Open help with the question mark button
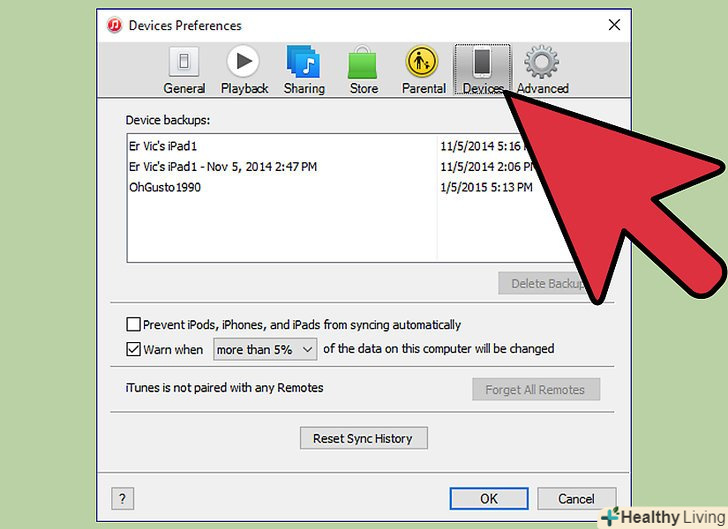Screen dimensions: 728x529 click(123, 498)
